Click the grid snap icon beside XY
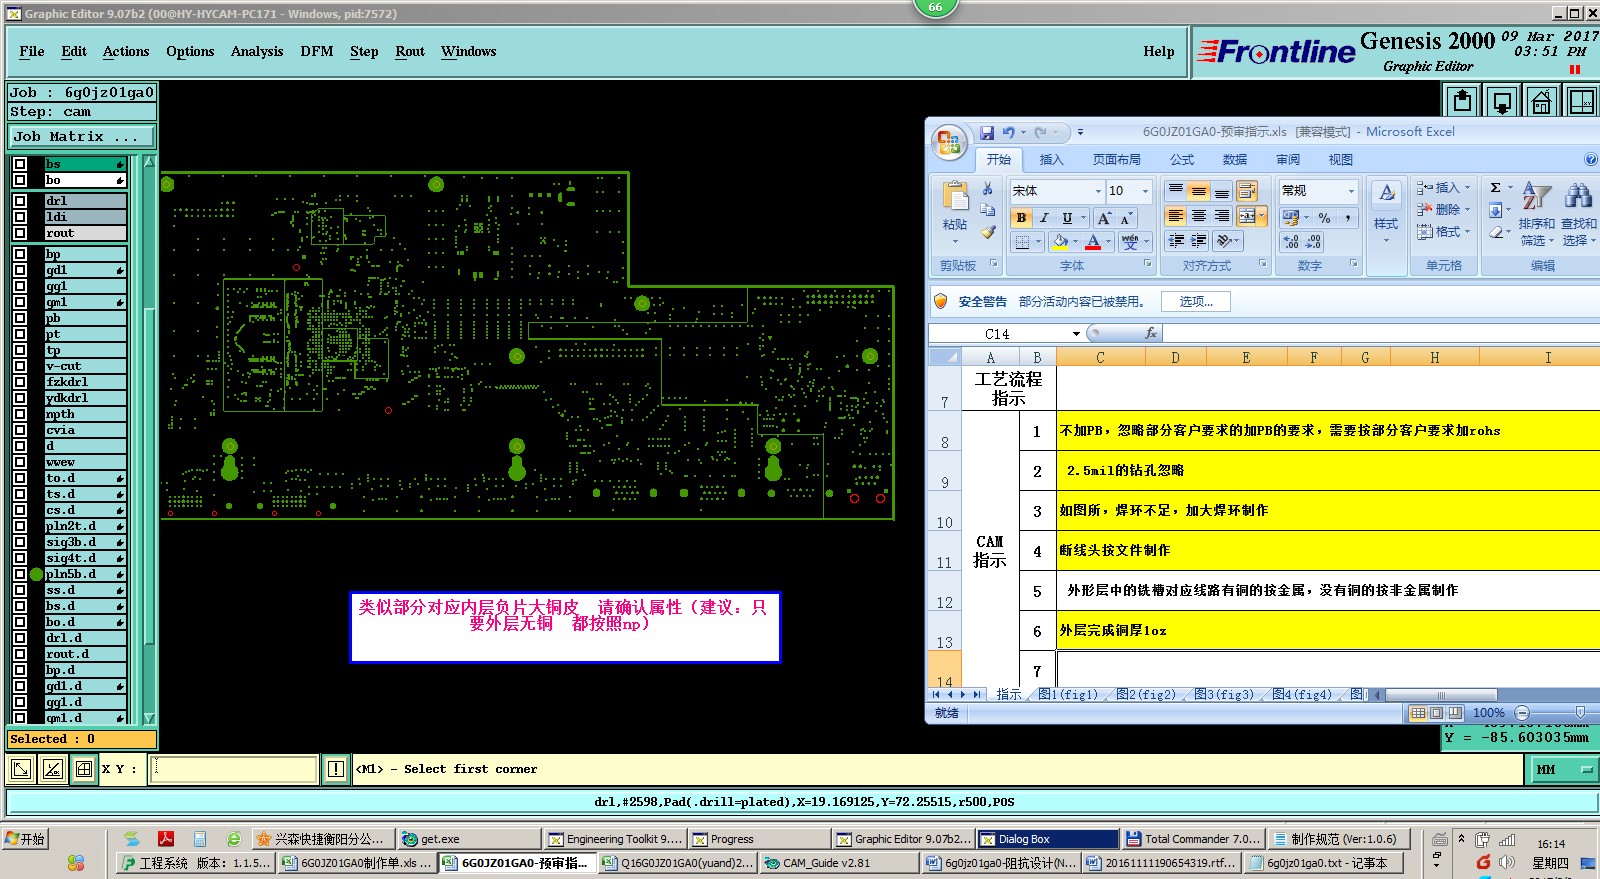The image size is (1600, 879). click(84, 769)
